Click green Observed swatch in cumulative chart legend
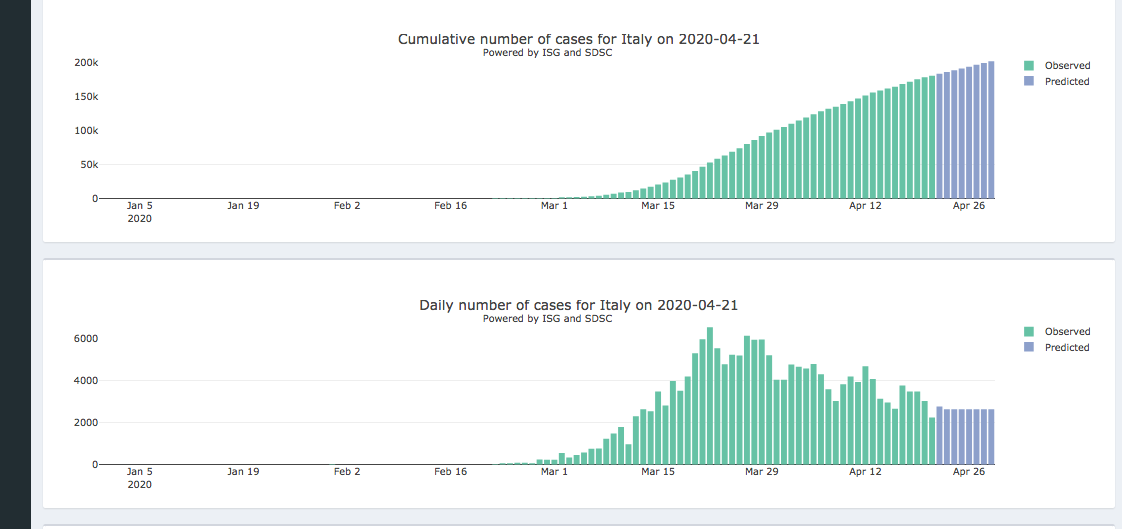Image resolution: width=1122 pixels, height=529 pixels. click(x=1029, y=66)
